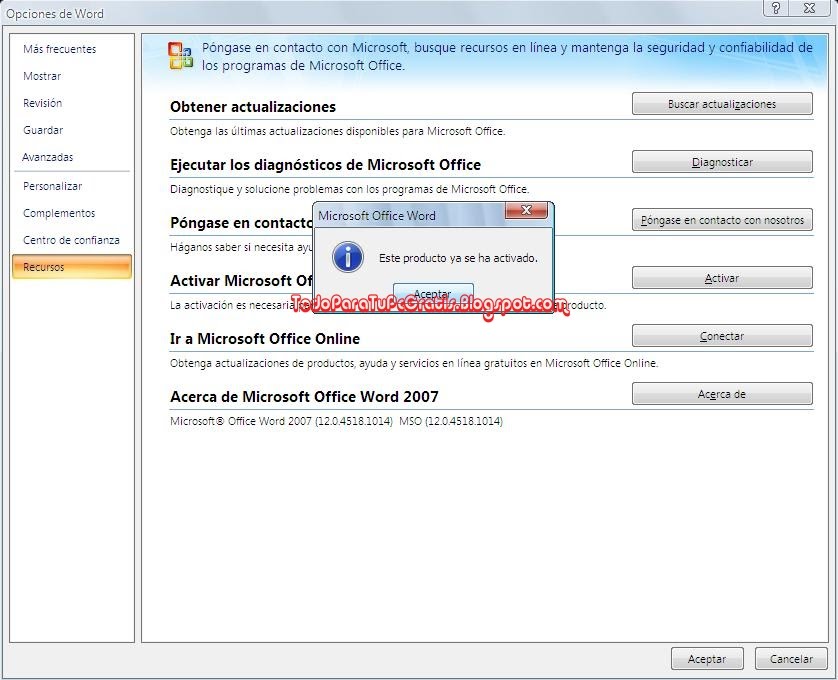Open Centro de confianza
Viewport: 838px width, 680px height.
point(71,241)
